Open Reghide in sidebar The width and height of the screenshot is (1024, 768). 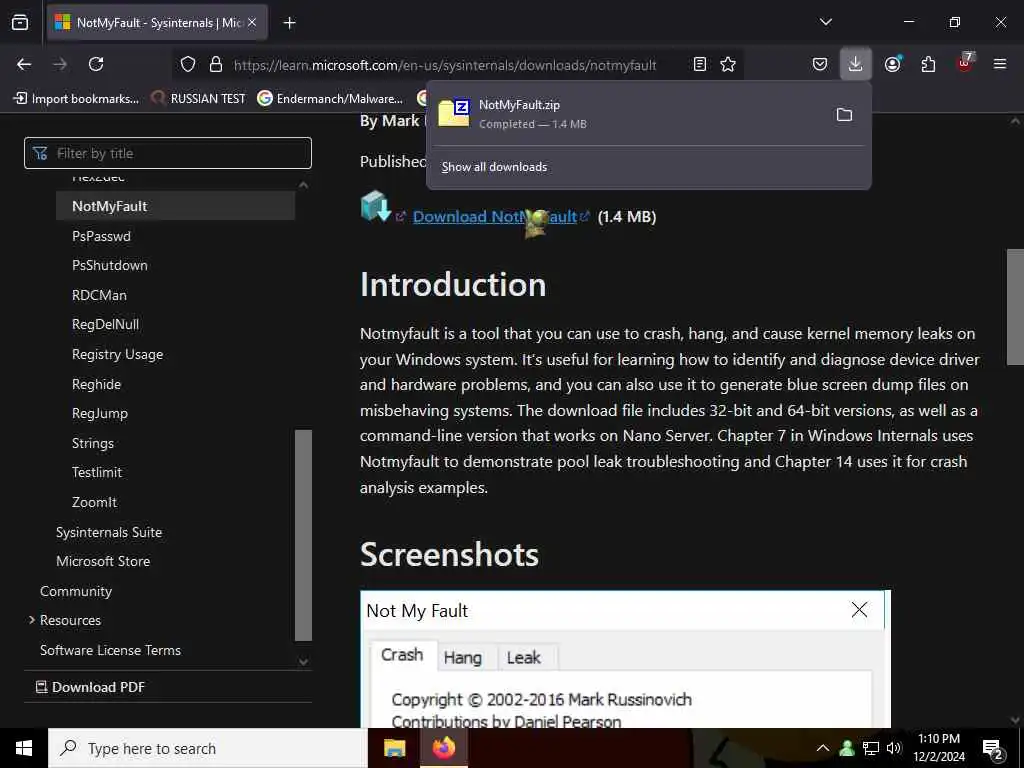point(96,384)
